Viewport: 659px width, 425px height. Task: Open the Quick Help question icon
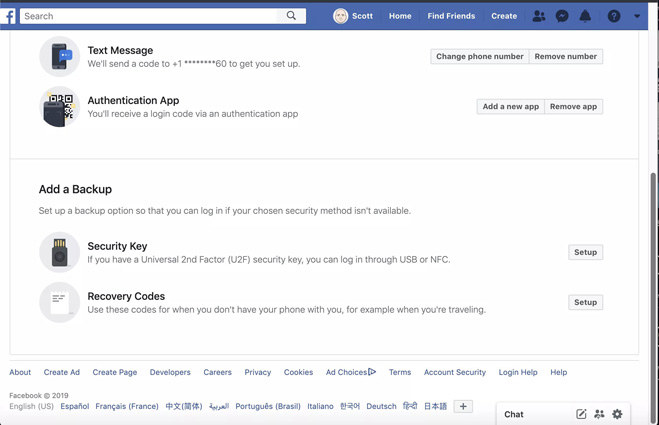[614, 16]
